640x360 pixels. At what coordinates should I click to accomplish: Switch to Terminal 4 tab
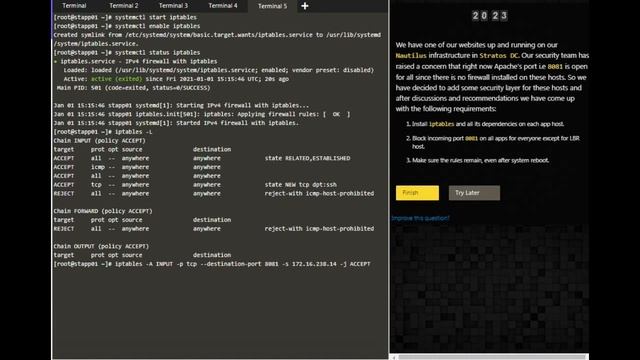tap(223, 6)
